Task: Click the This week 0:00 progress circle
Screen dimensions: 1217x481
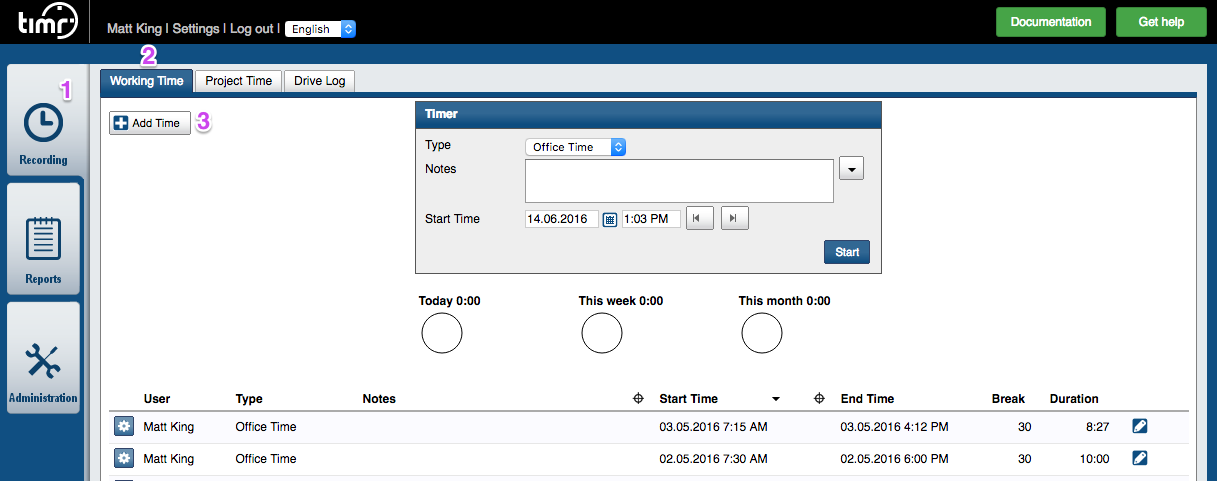Action: point(602,333)
